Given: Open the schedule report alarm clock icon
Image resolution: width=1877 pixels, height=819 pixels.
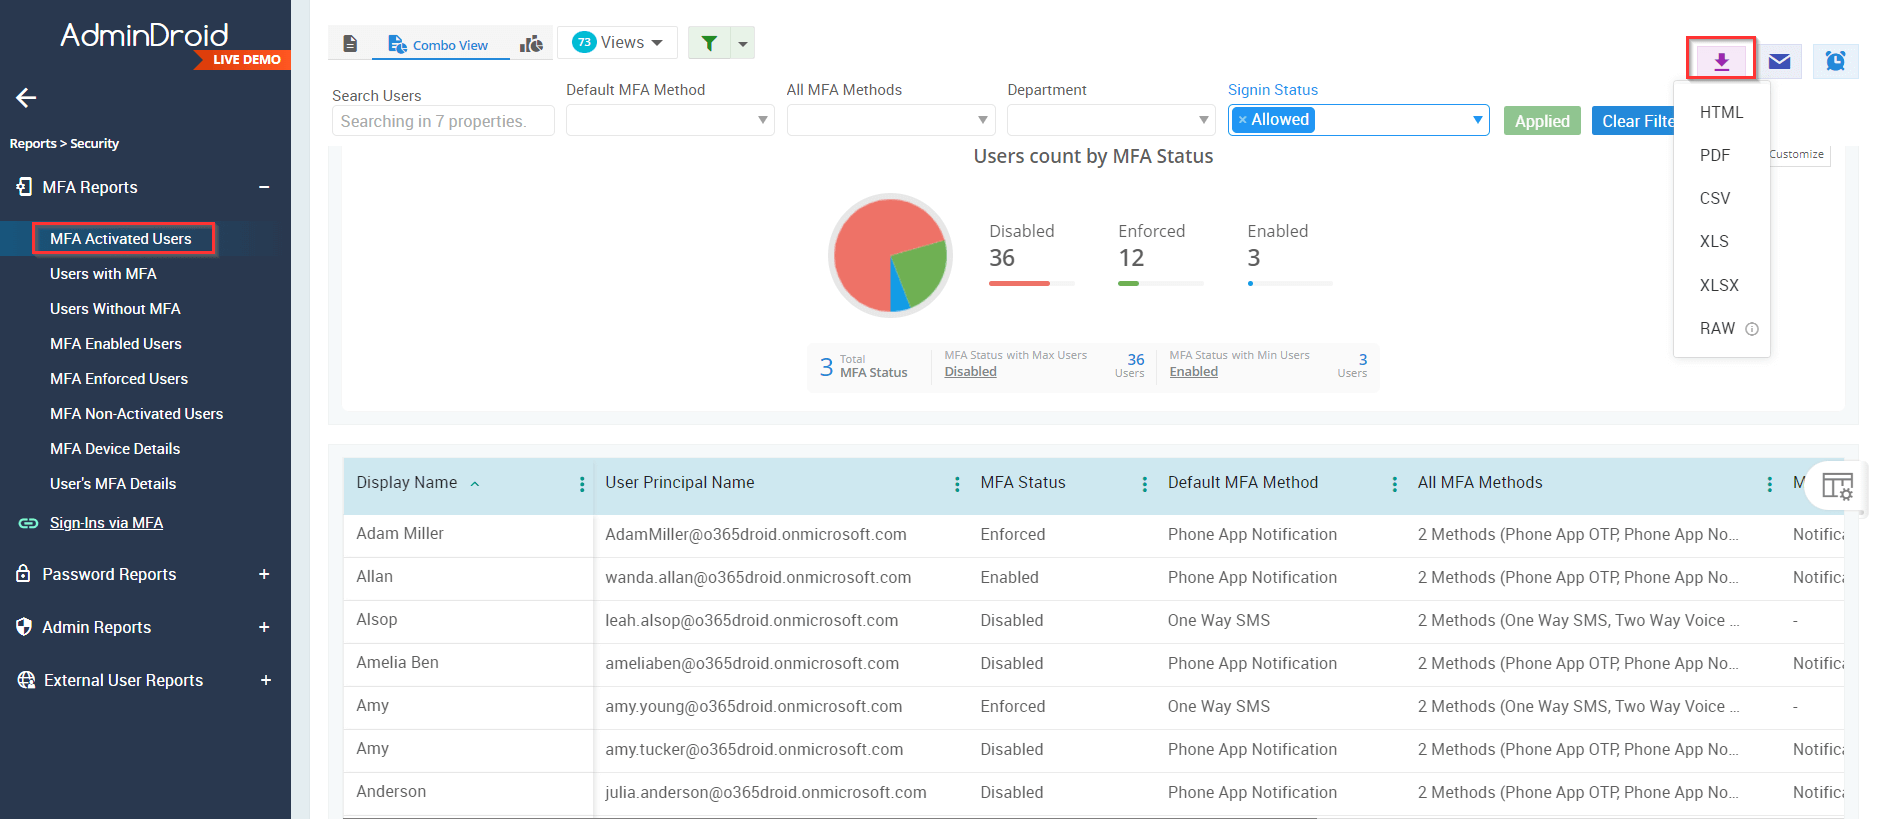Looking at the screenshot, I should pyautogui.click(x=1835, y=61).
